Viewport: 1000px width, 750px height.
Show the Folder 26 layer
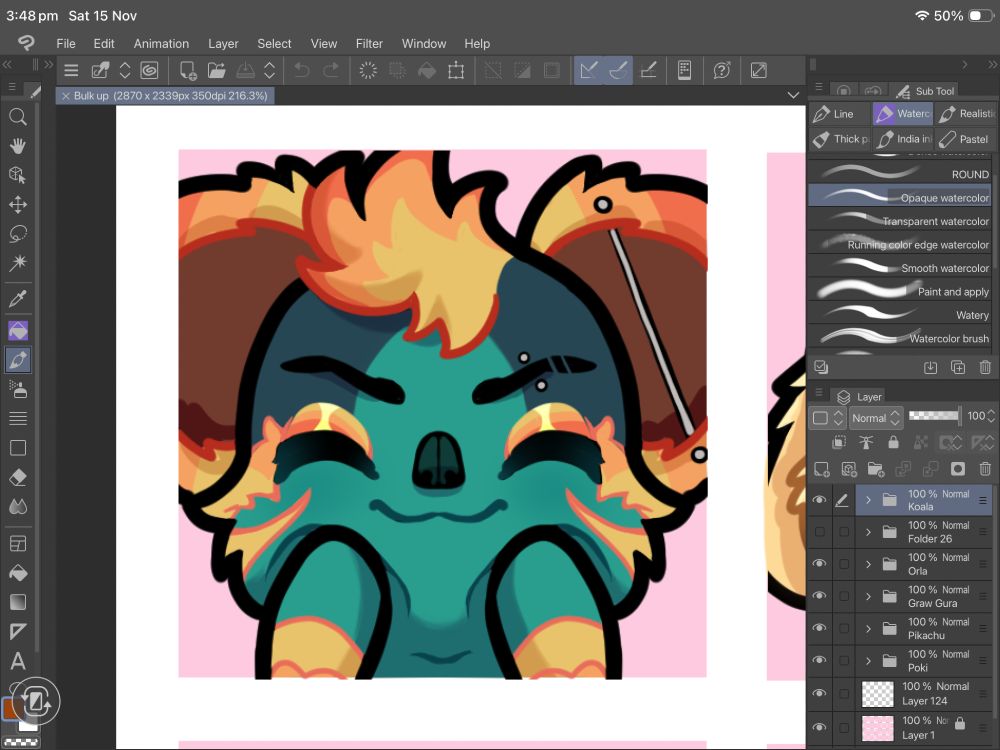[820, 531]
